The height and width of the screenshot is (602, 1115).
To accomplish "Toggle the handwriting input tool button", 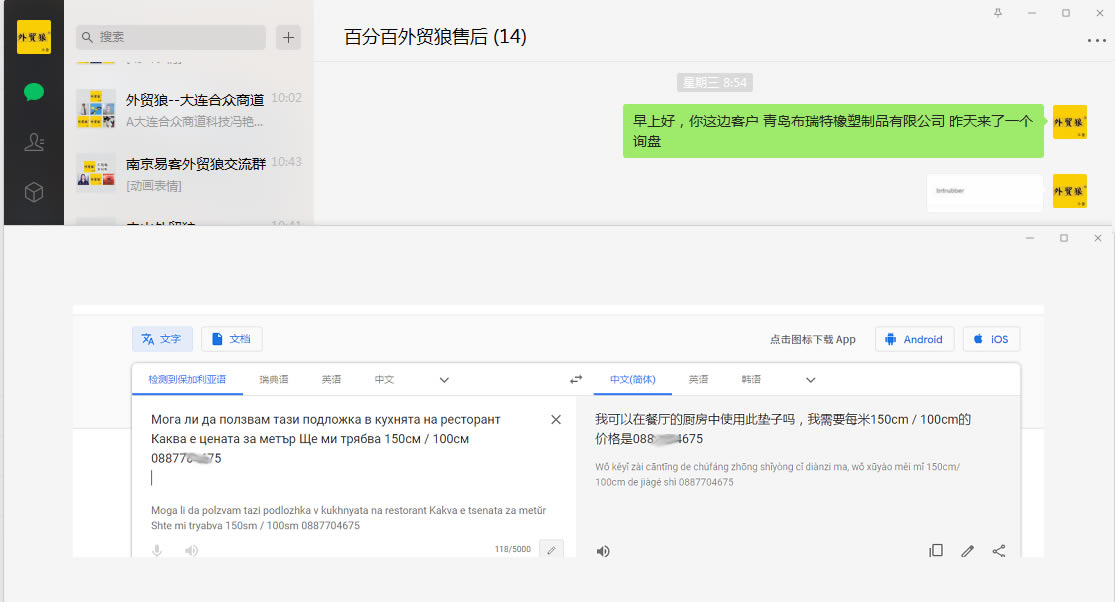I will tap(551, 550).
